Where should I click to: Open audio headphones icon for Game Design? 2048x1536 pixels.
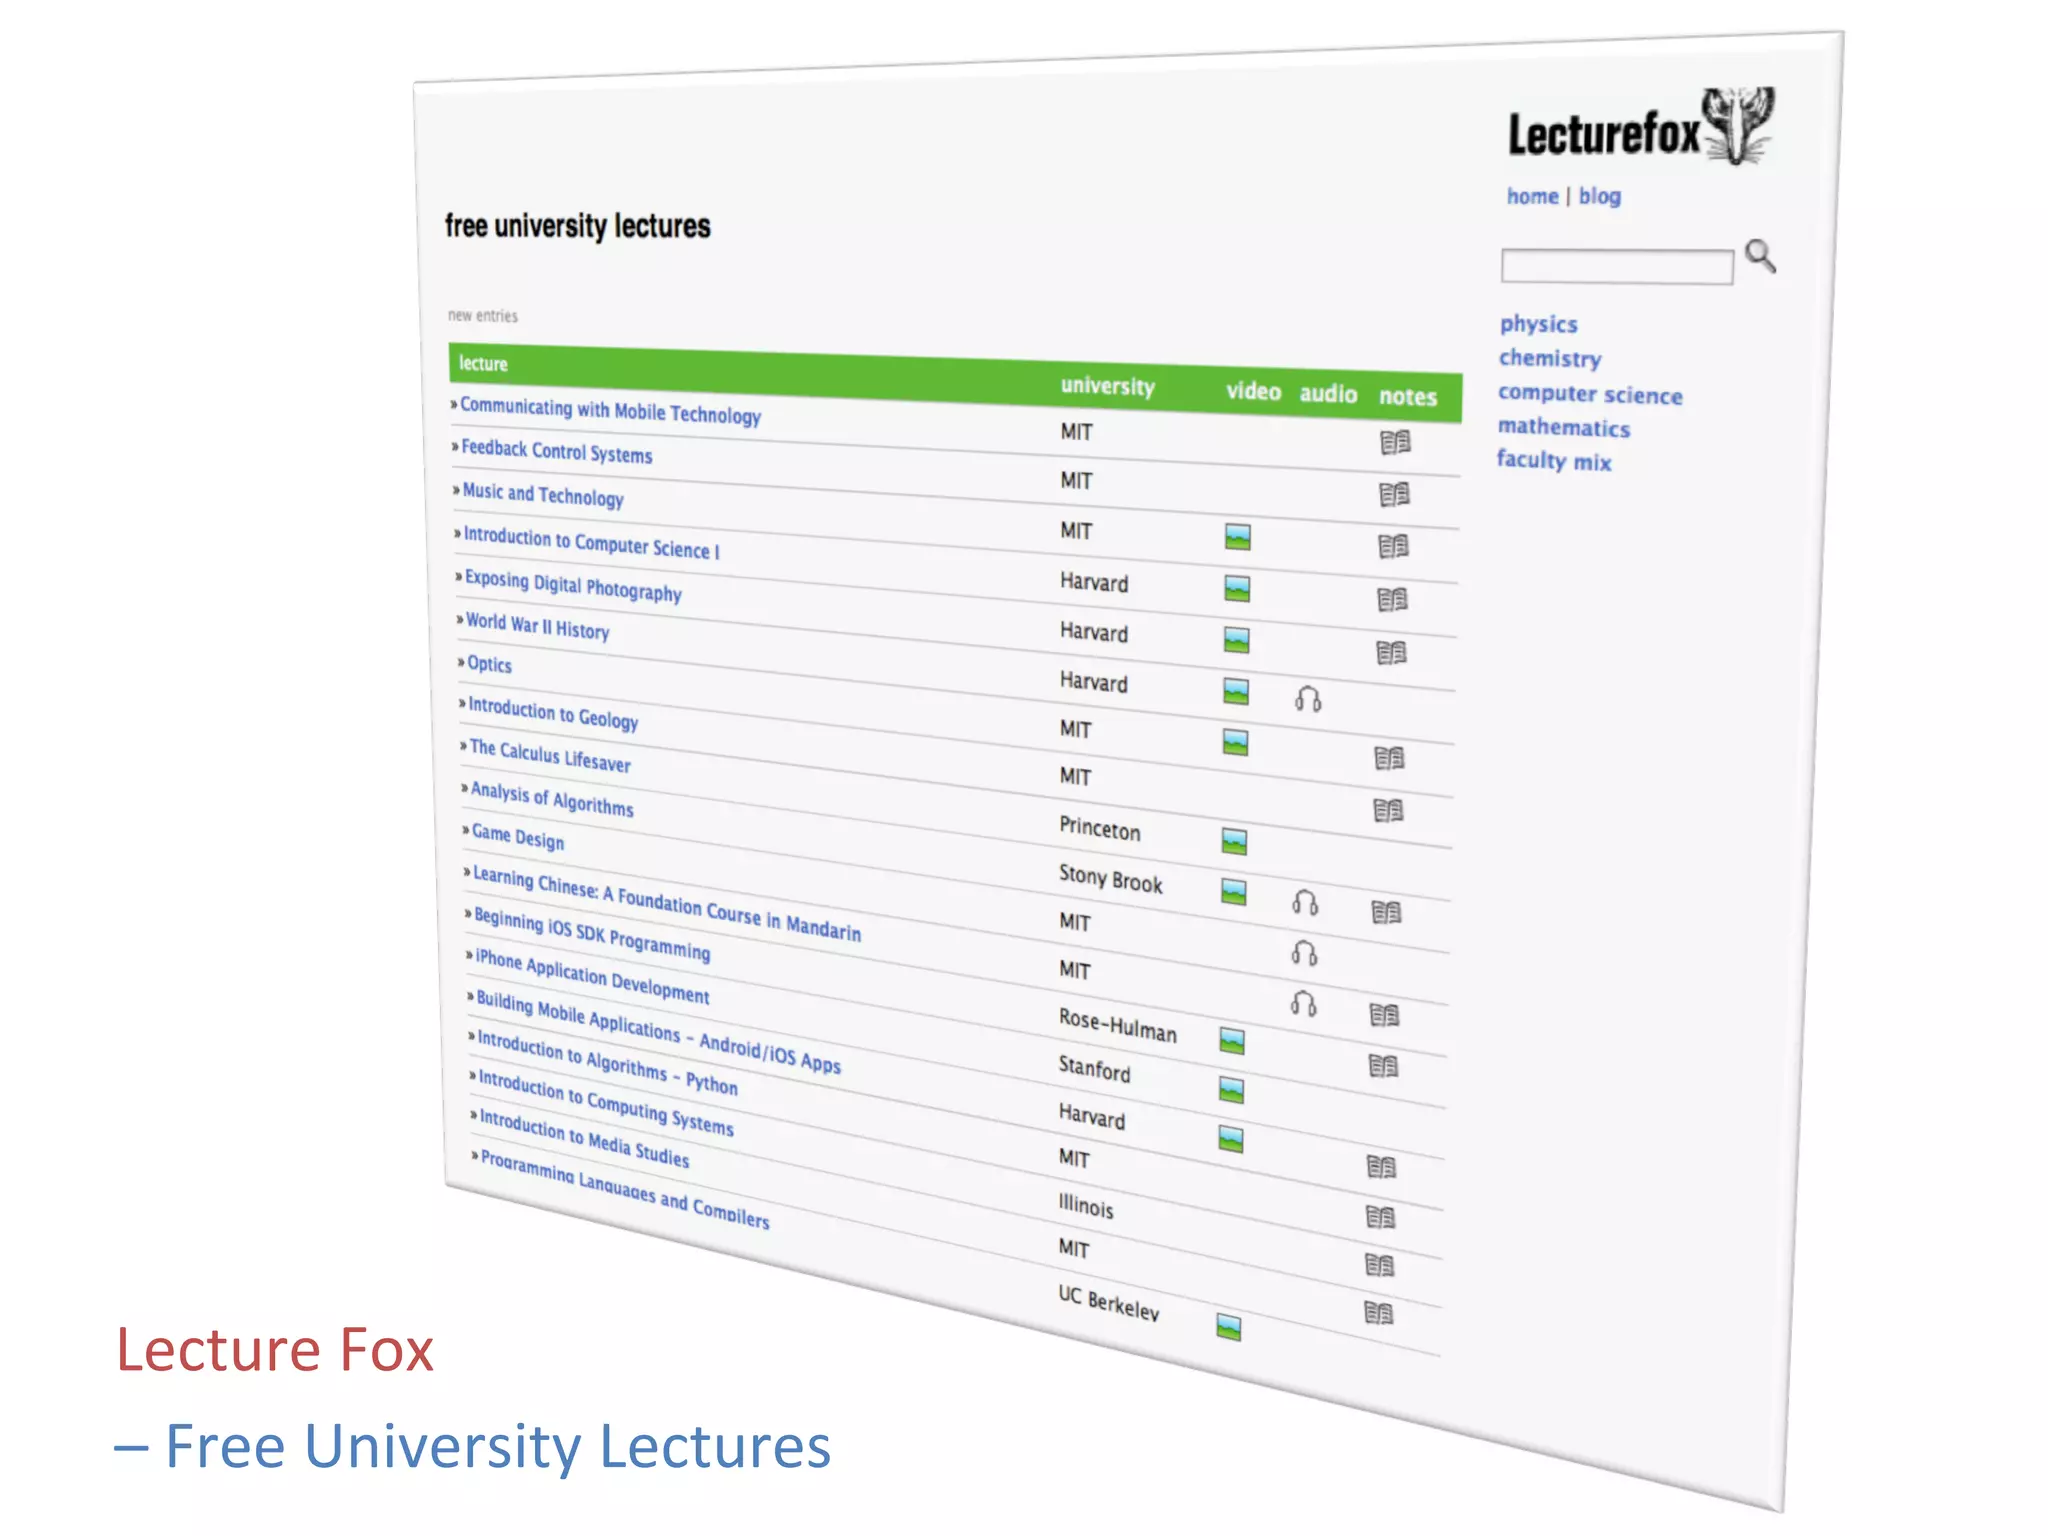[x=1304, y=953]
